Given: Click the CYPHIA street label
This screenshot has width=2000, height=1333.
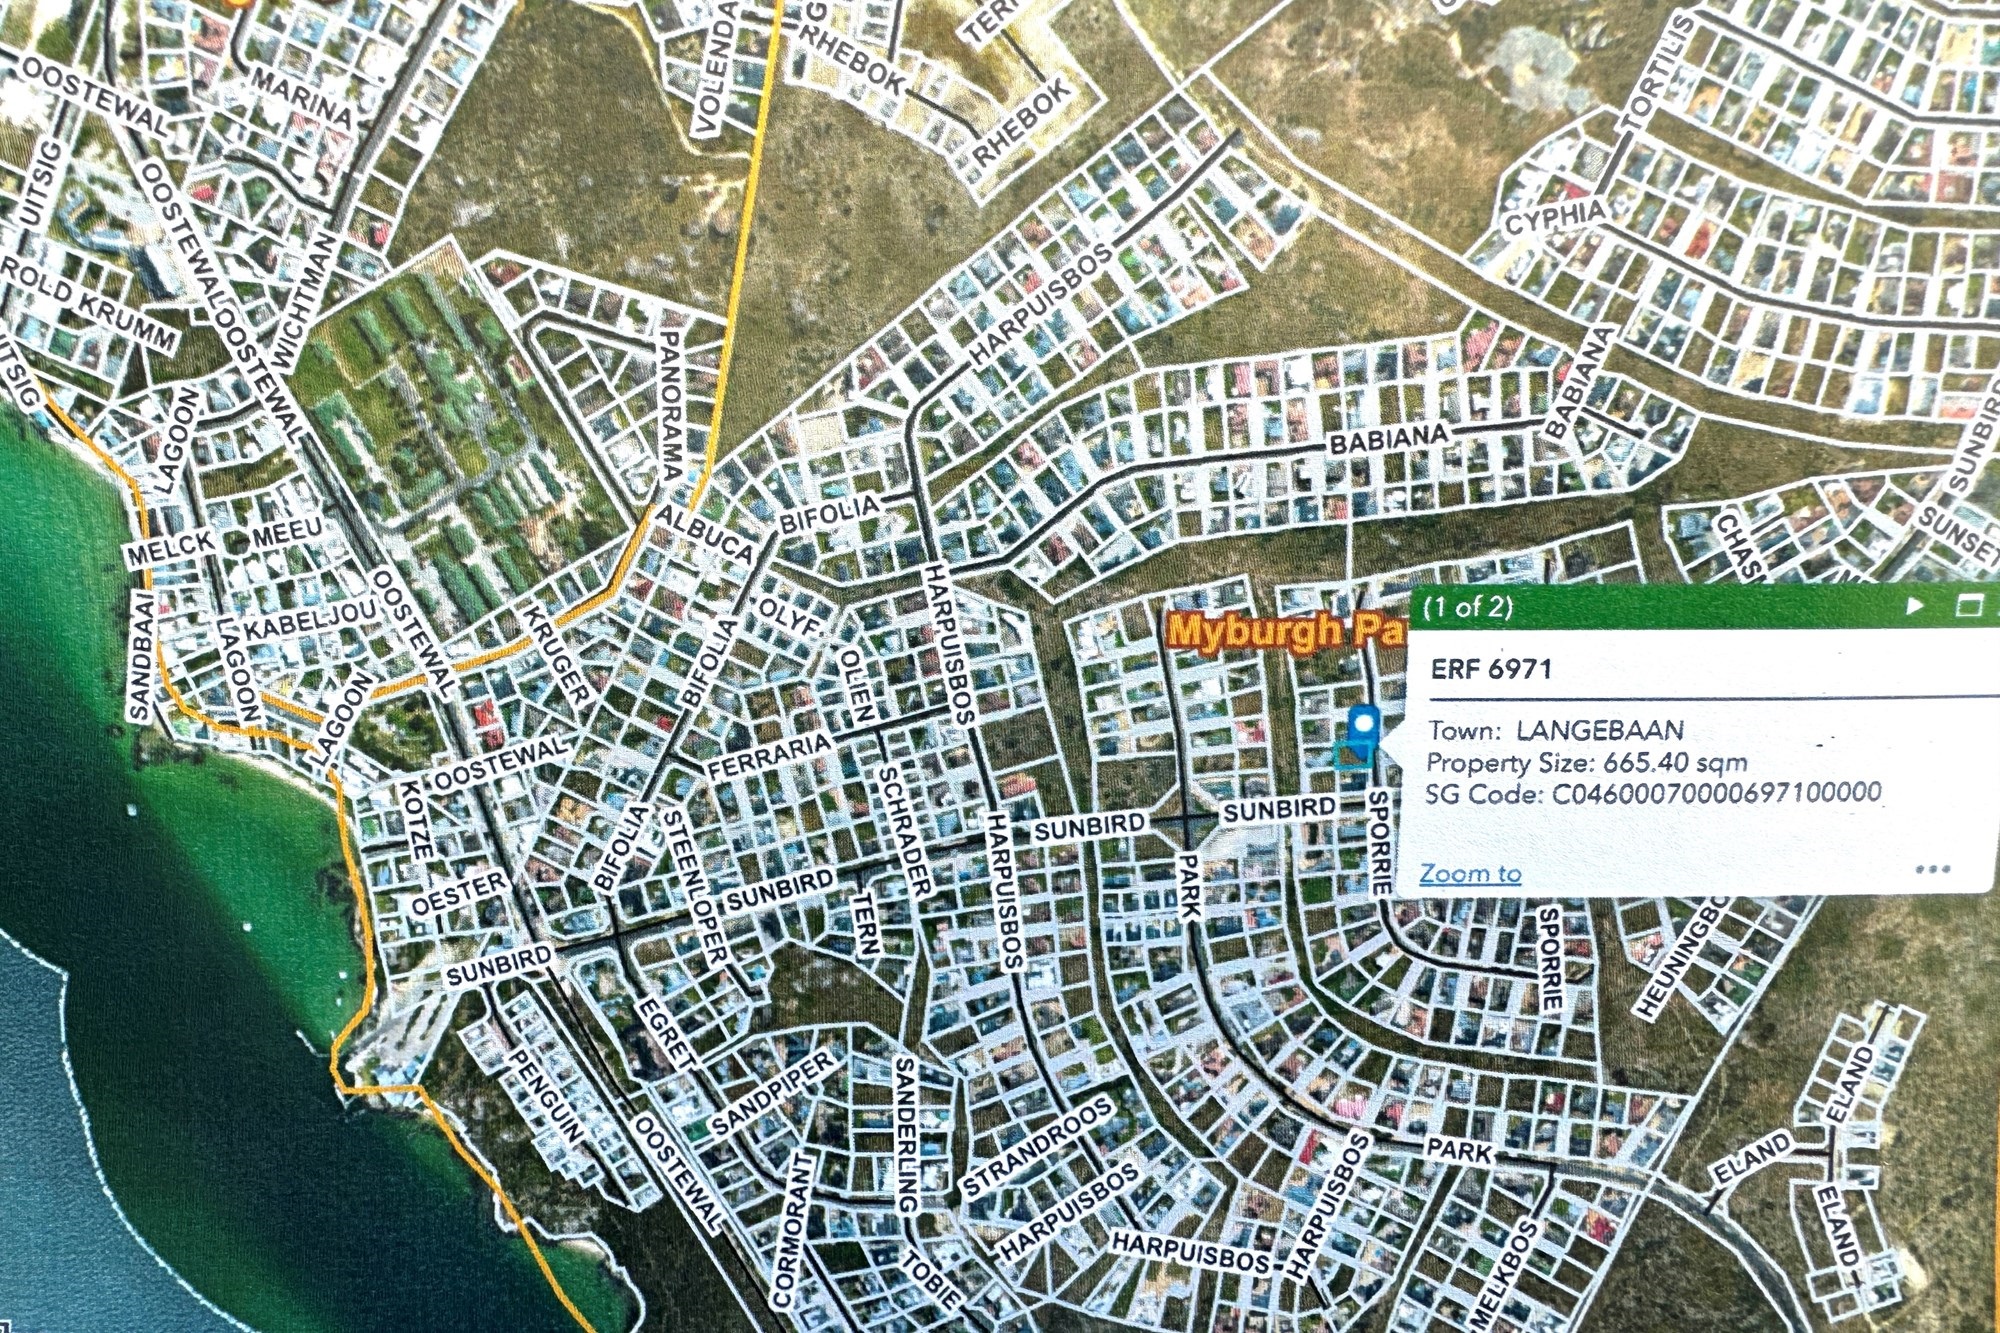Looking at the screenshot, I should (x=1556, y=217).
